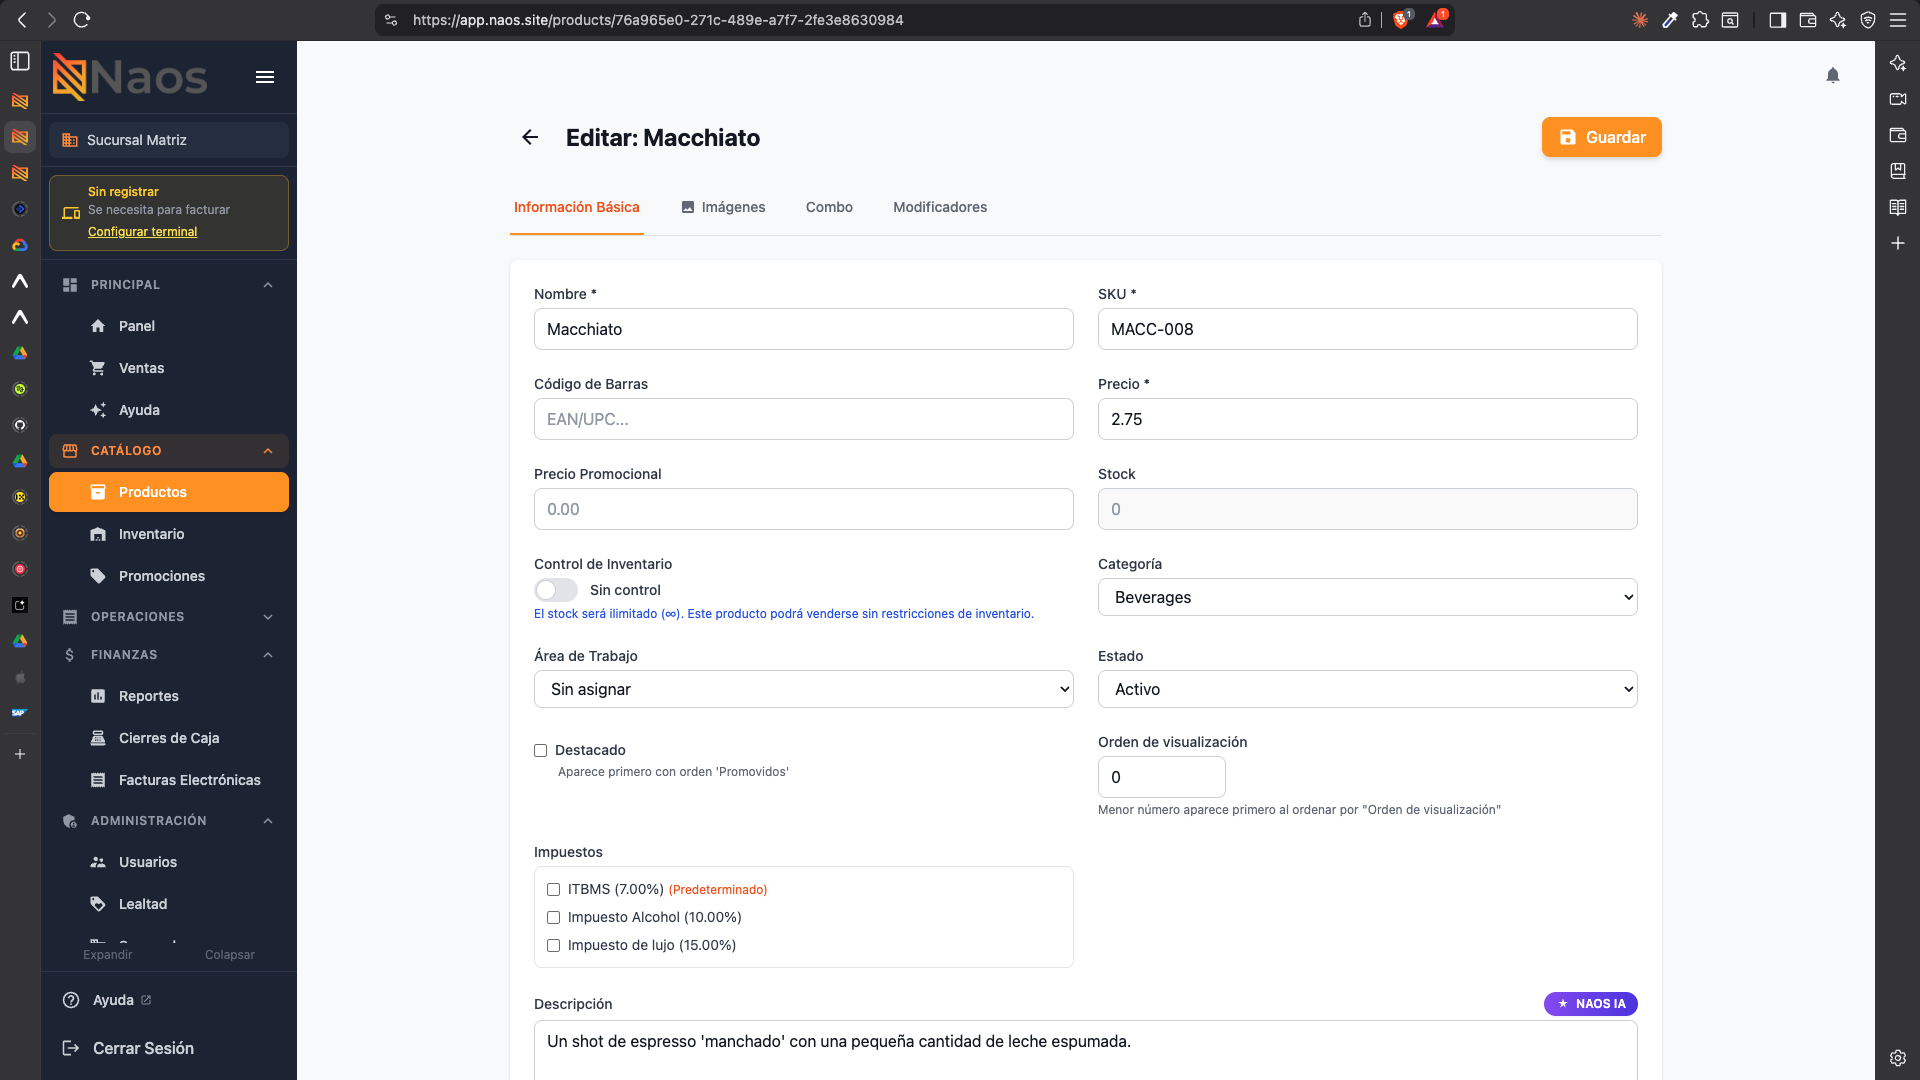The image size is (1920, 1080).
Task: Click the Precio Promocional field
Action: pos(804,509)
